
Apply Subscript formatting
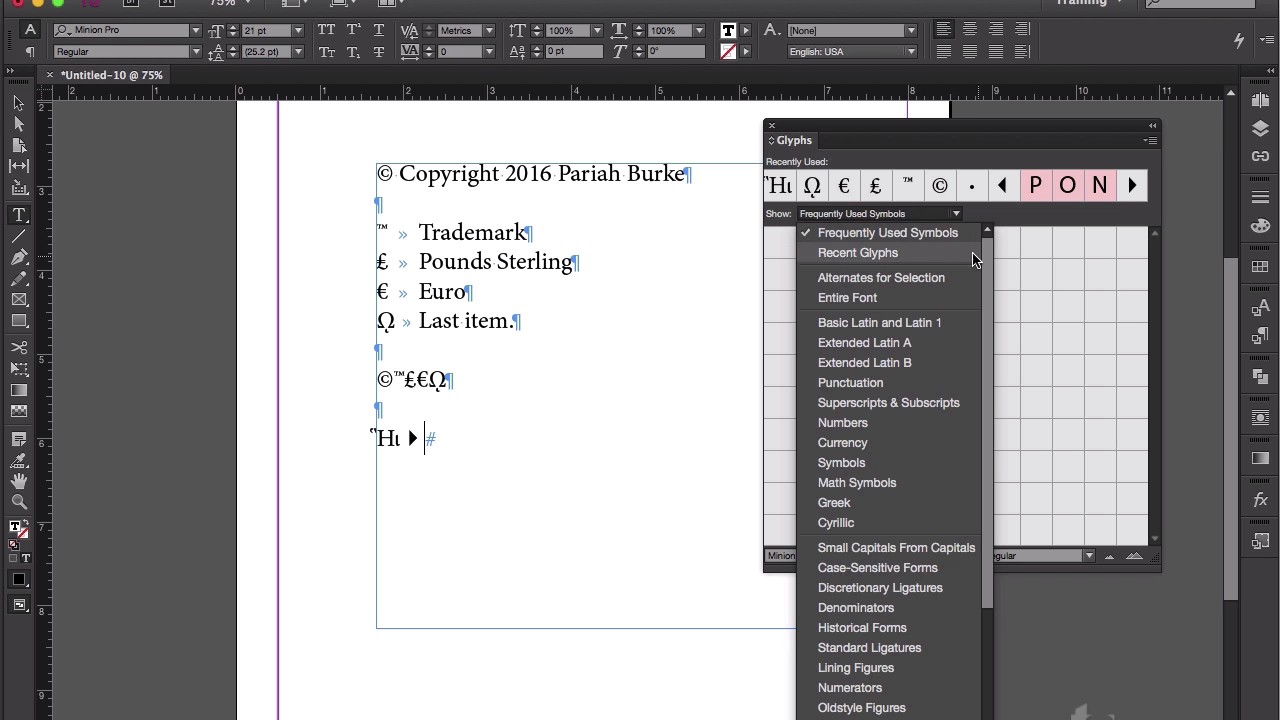(353, 51)
